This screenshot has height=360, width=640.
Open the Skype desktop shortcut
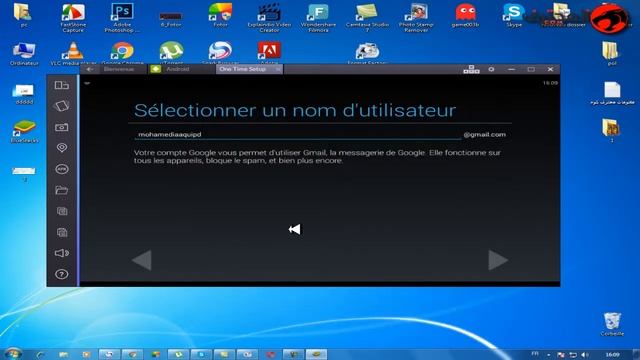pos(513,15)
